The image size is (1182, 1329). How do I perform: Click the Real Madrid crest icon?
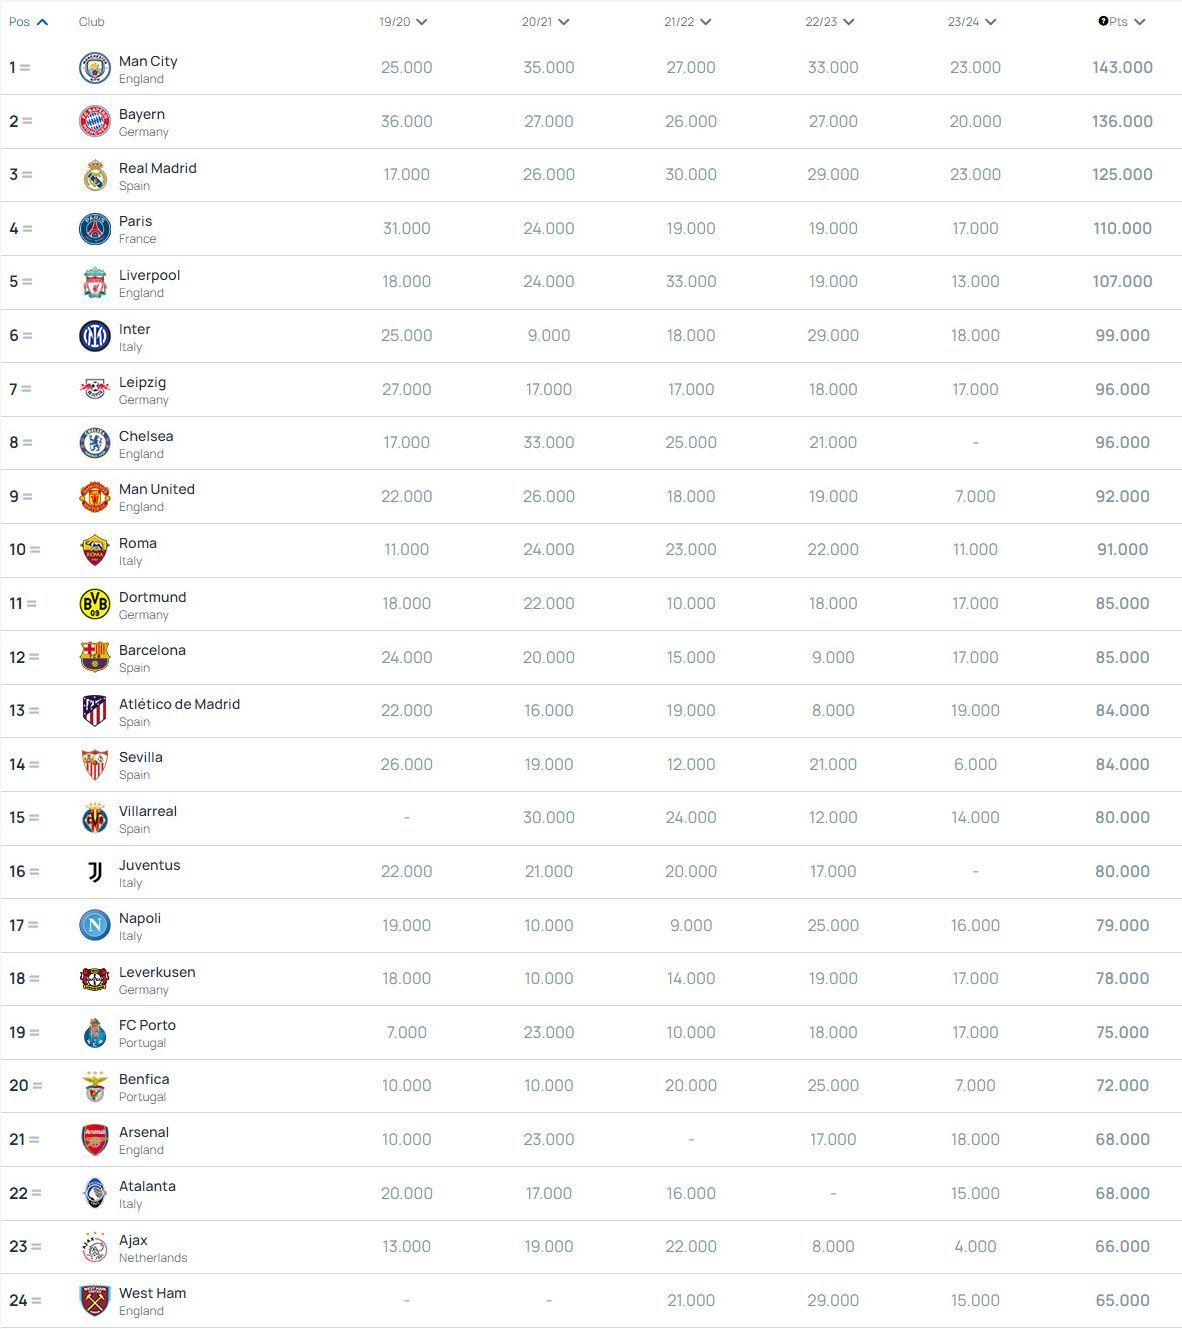[x=95, y=175]
